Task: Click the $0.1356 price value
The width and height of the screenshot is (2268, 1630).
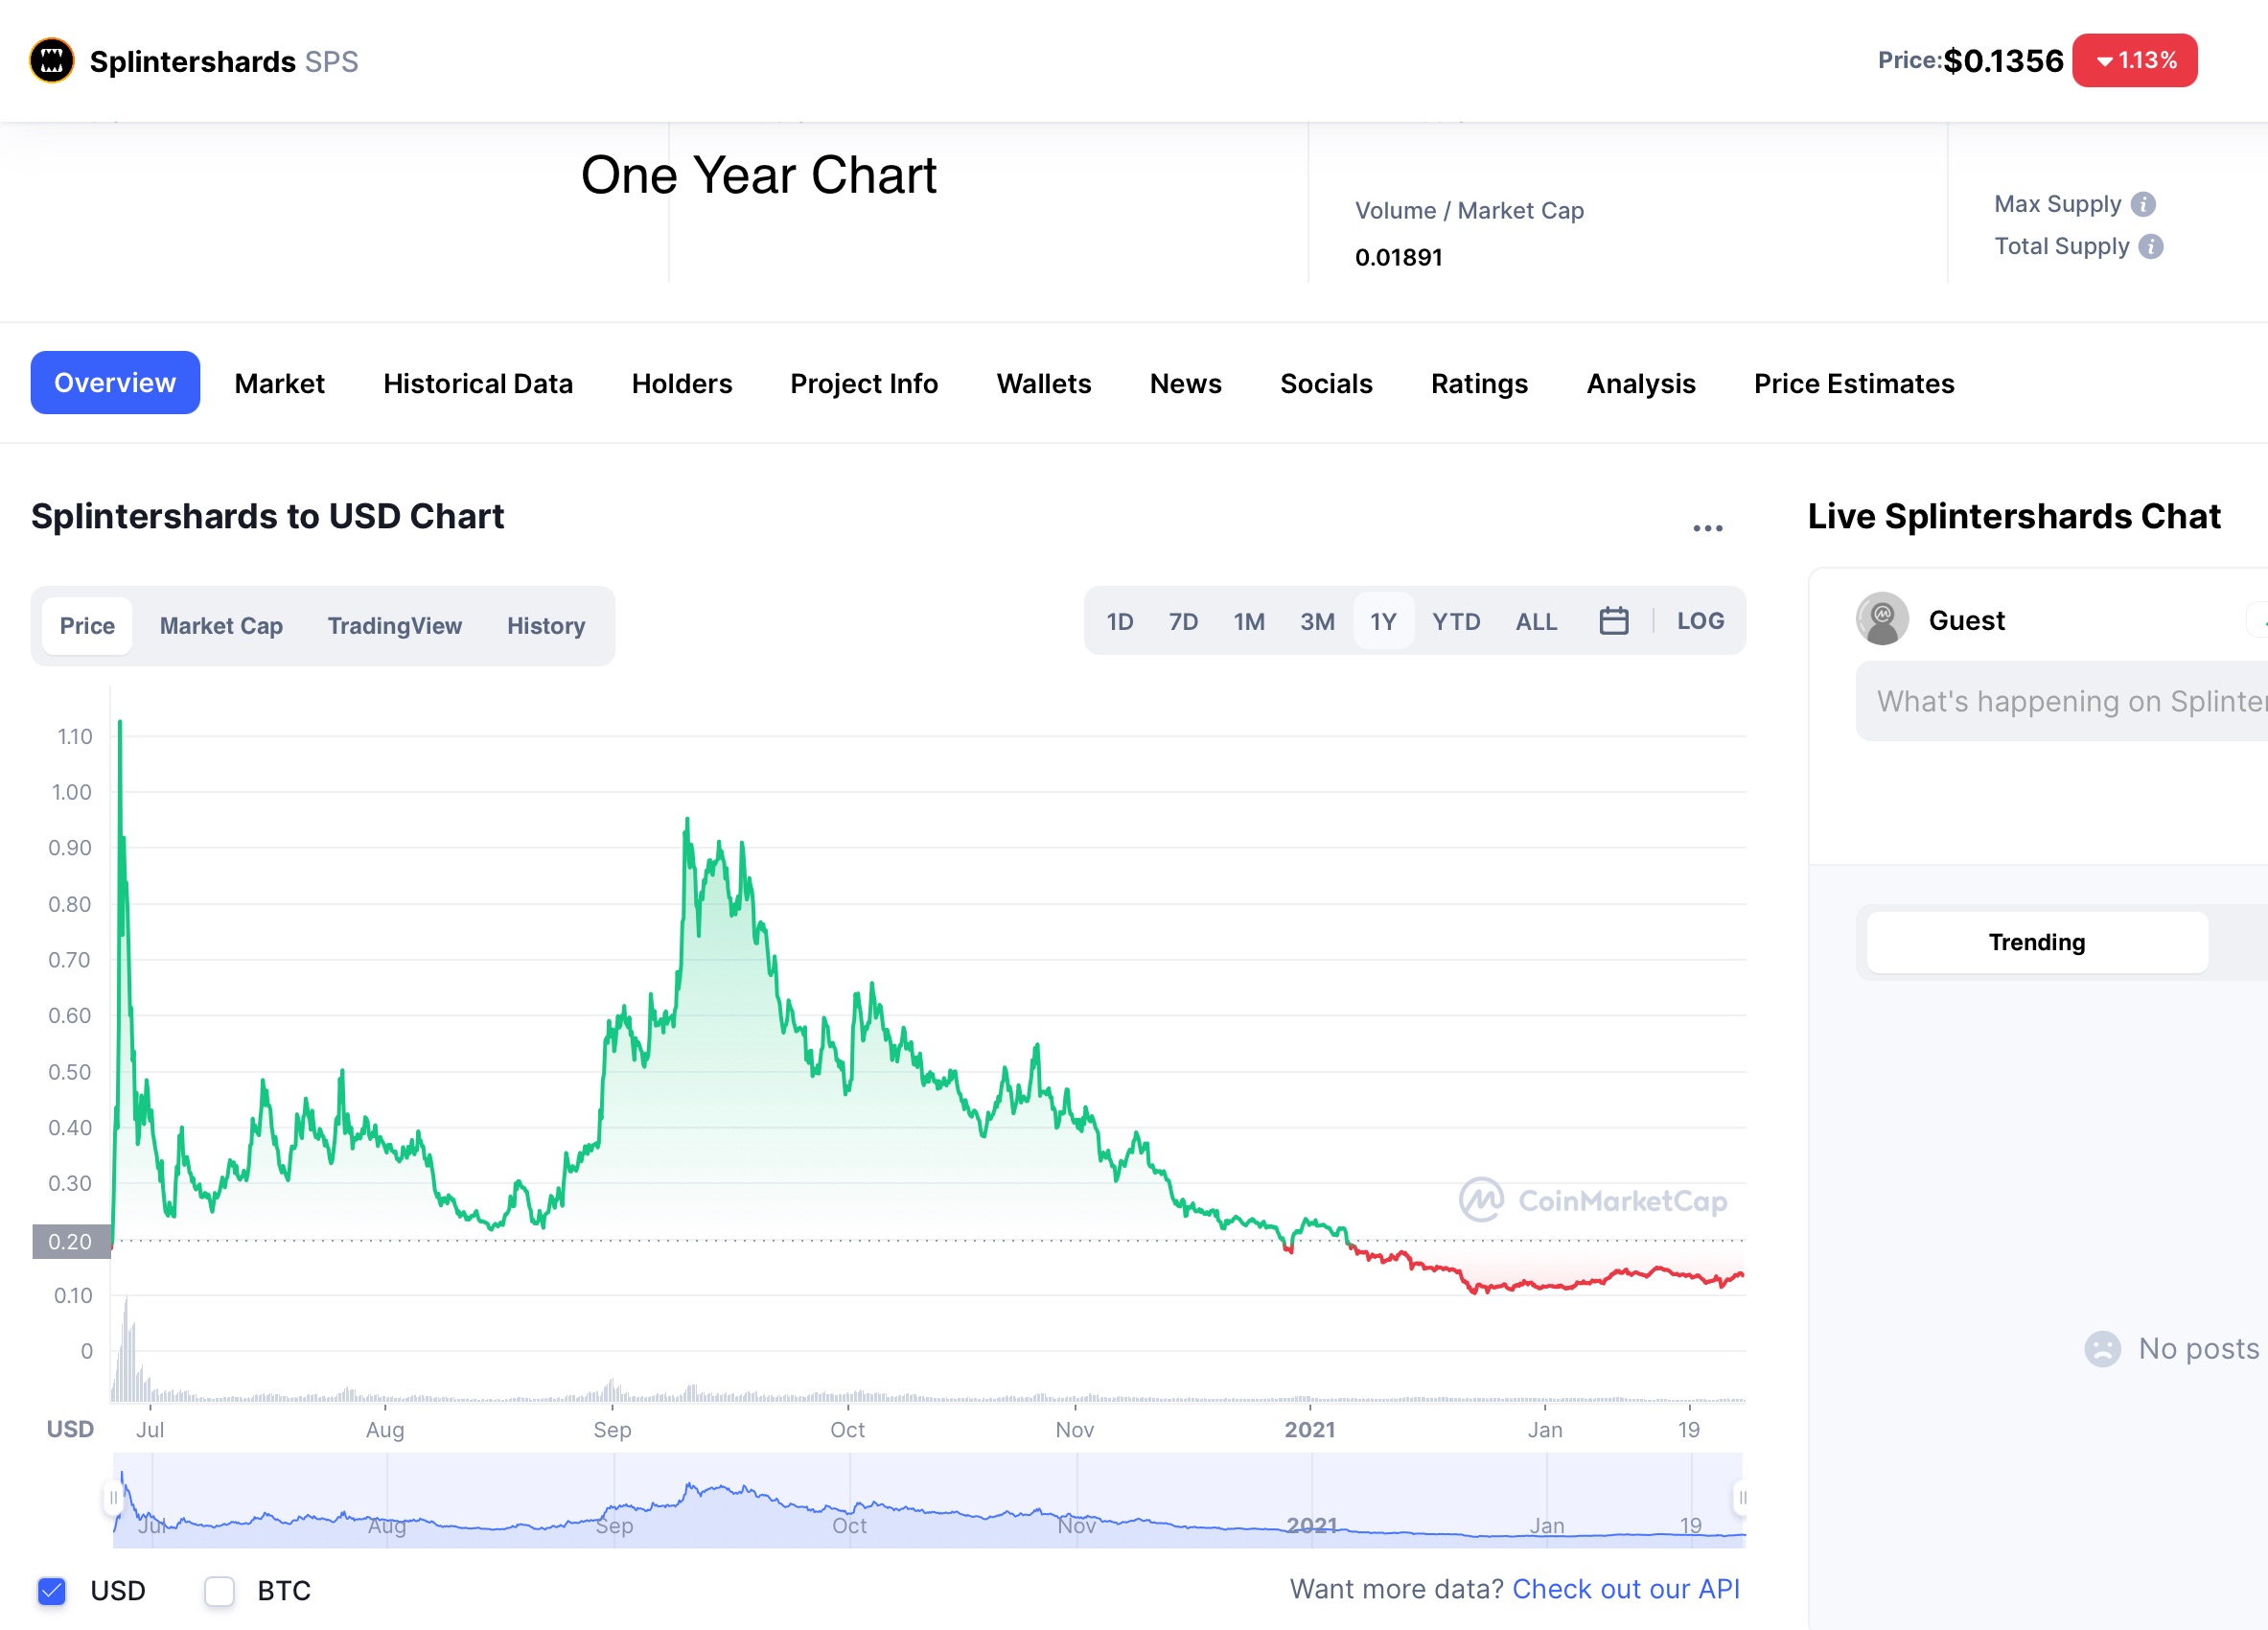Action: 2003,60
